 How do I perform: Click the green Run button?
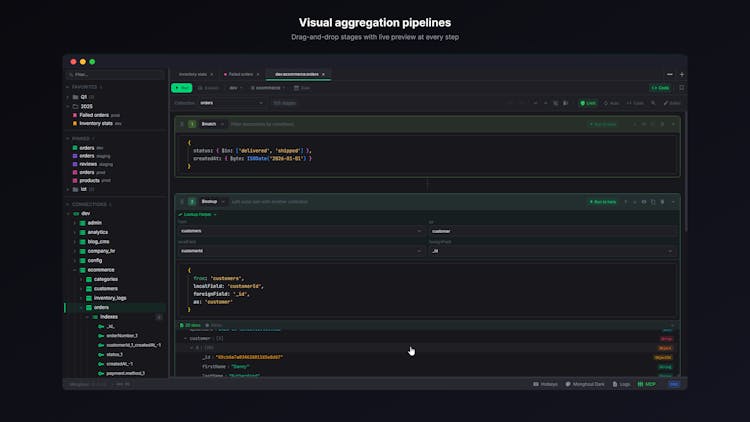tap(183, 88)
